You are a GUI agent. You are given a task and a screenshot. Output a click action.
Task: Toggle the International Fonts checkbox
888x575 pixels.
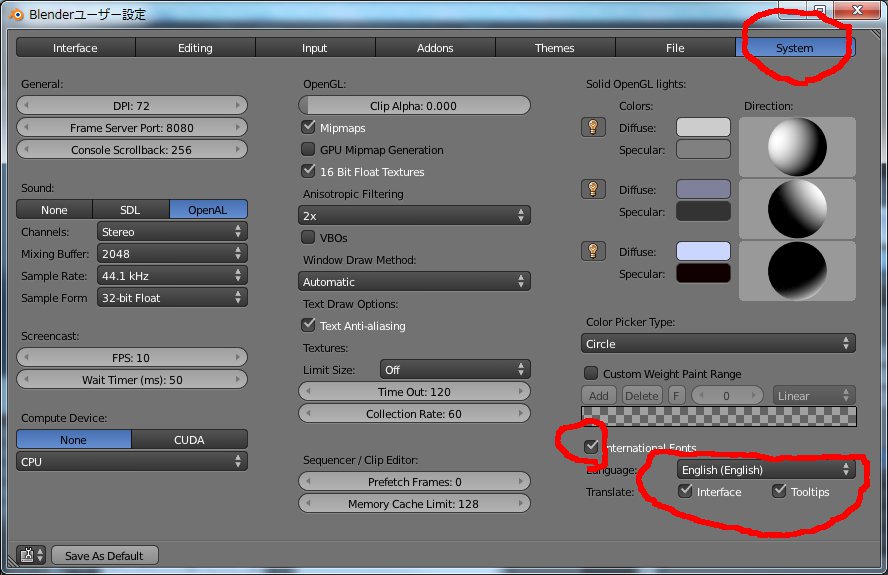click(591, 446)
